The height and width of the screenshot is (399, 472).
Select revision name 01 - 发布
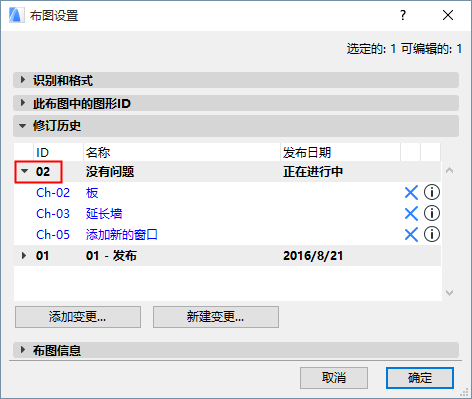[x=111, y=256]
